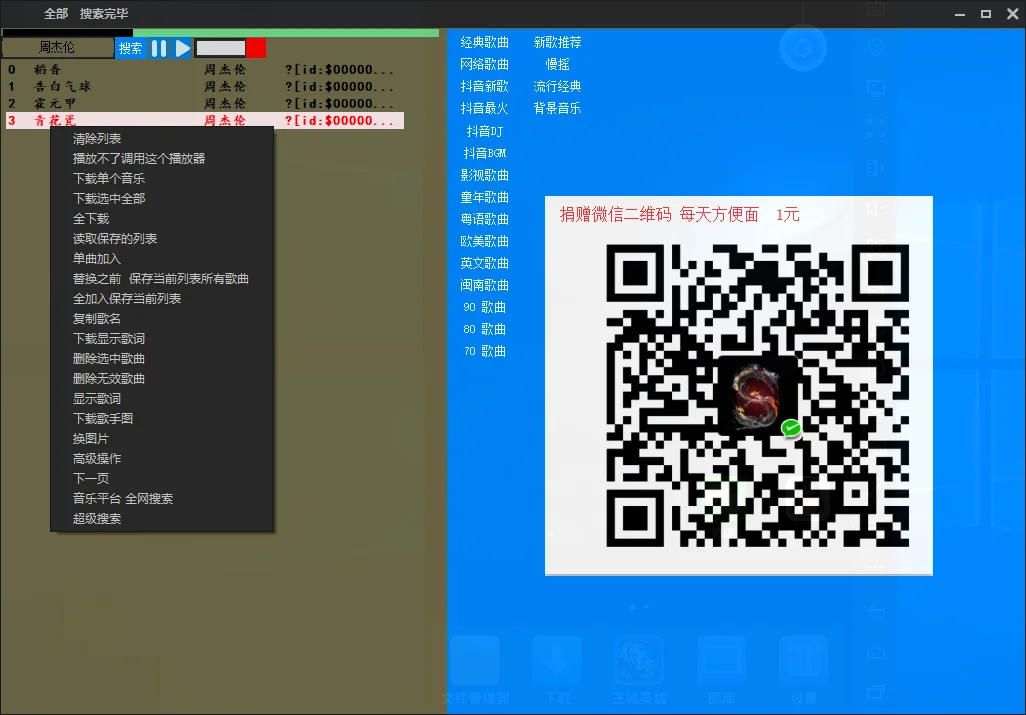
Task: Choose 显示歌词 menu entry
Action: point(97,399)
